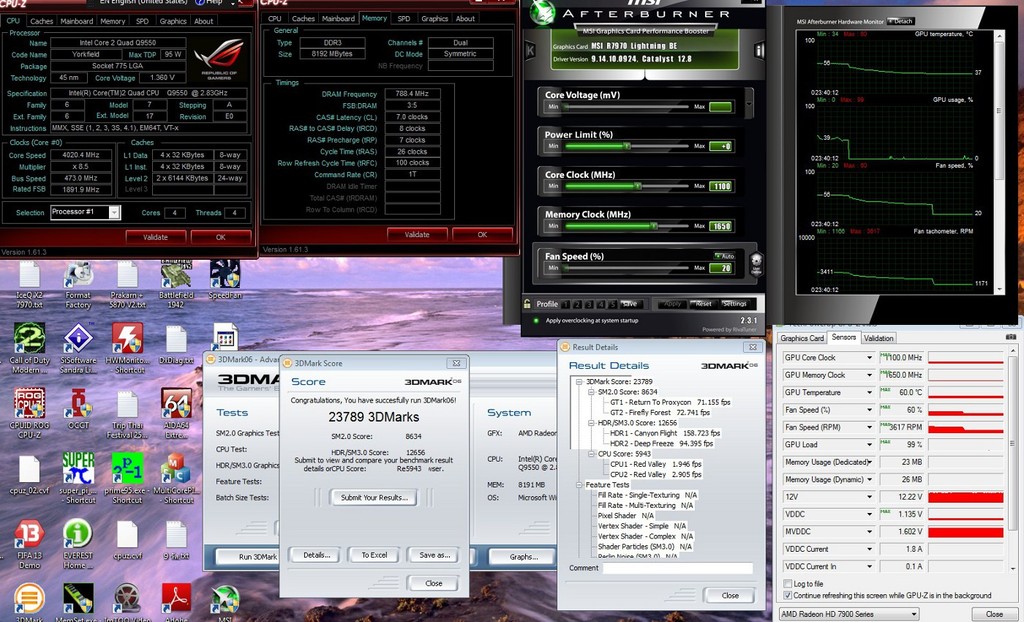Collapse SM2.0 Score in Result Details tree
Viewport: 1024px width, 622px height.
(x=590, y=392)
